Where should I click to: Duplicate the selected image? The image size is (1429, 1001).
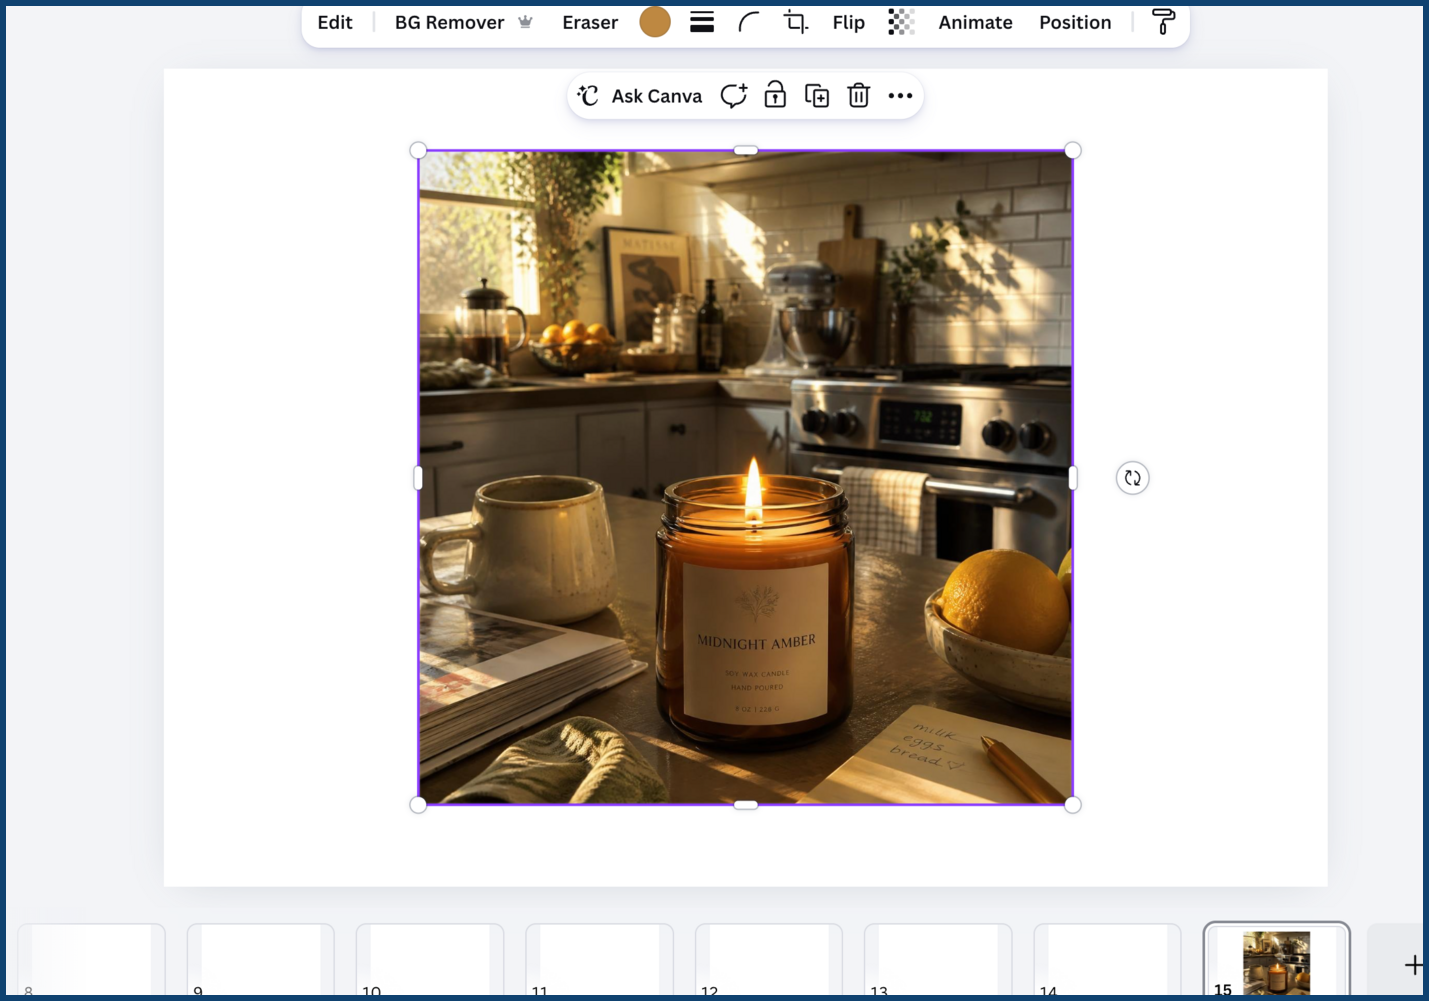(817, 96)
